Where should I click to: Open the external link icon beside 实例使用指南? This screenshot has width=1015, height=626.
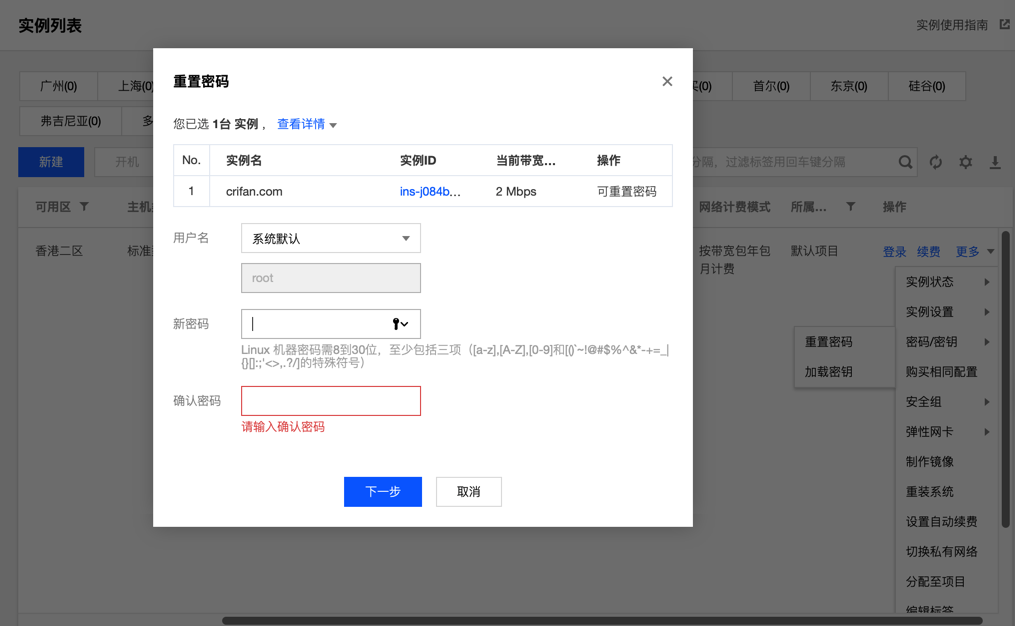tap(1004, 25)
